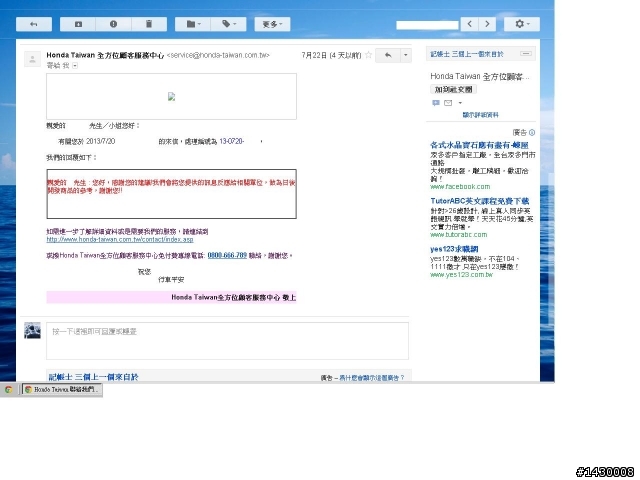
Task: Open the settings gear menu
Action: (522, 24)
